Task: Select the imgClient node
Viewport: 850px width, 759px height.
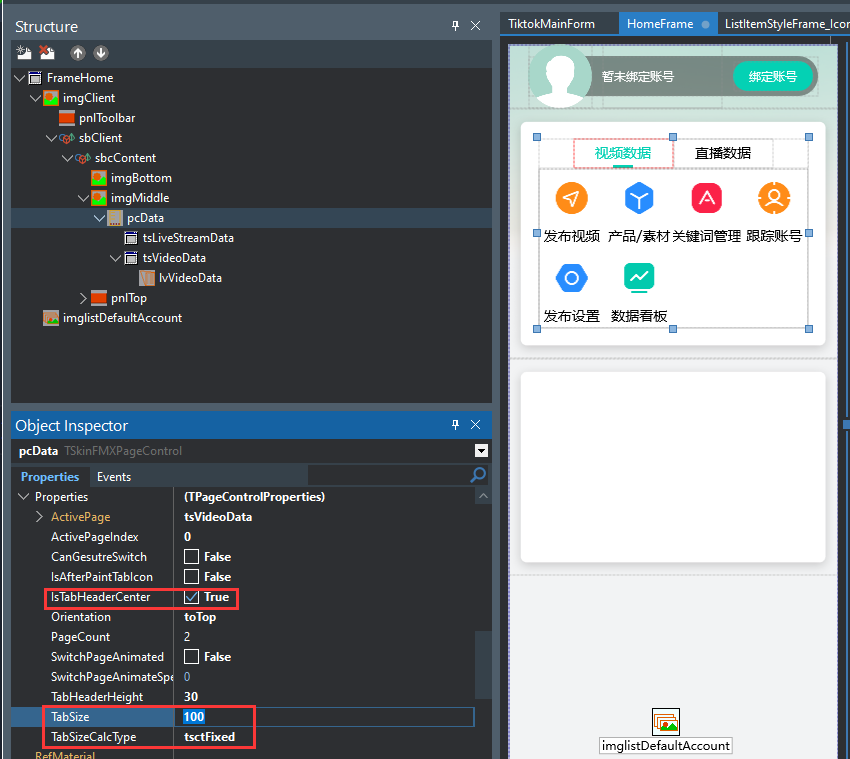Action: click(x=88, y=98)
